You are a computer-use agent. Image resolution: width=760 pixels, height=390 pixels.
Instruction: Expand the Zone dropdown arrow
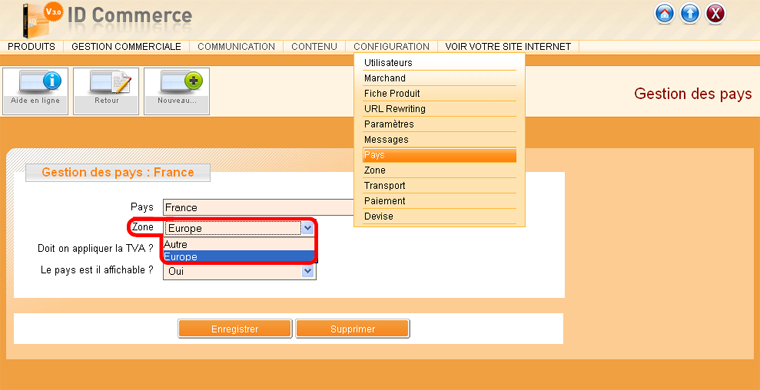pyautogui.click(x=308, y=228)
